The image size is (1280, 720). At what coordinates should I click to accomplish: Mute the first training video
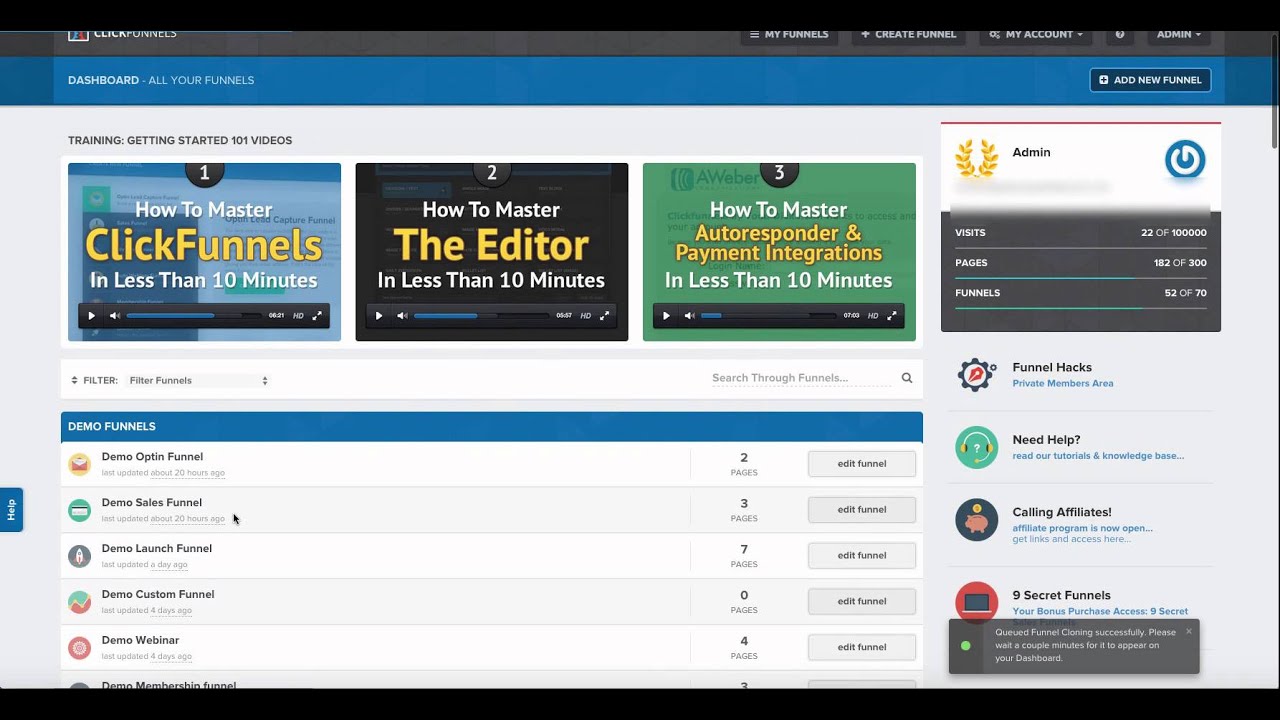[x=115, y=316]
